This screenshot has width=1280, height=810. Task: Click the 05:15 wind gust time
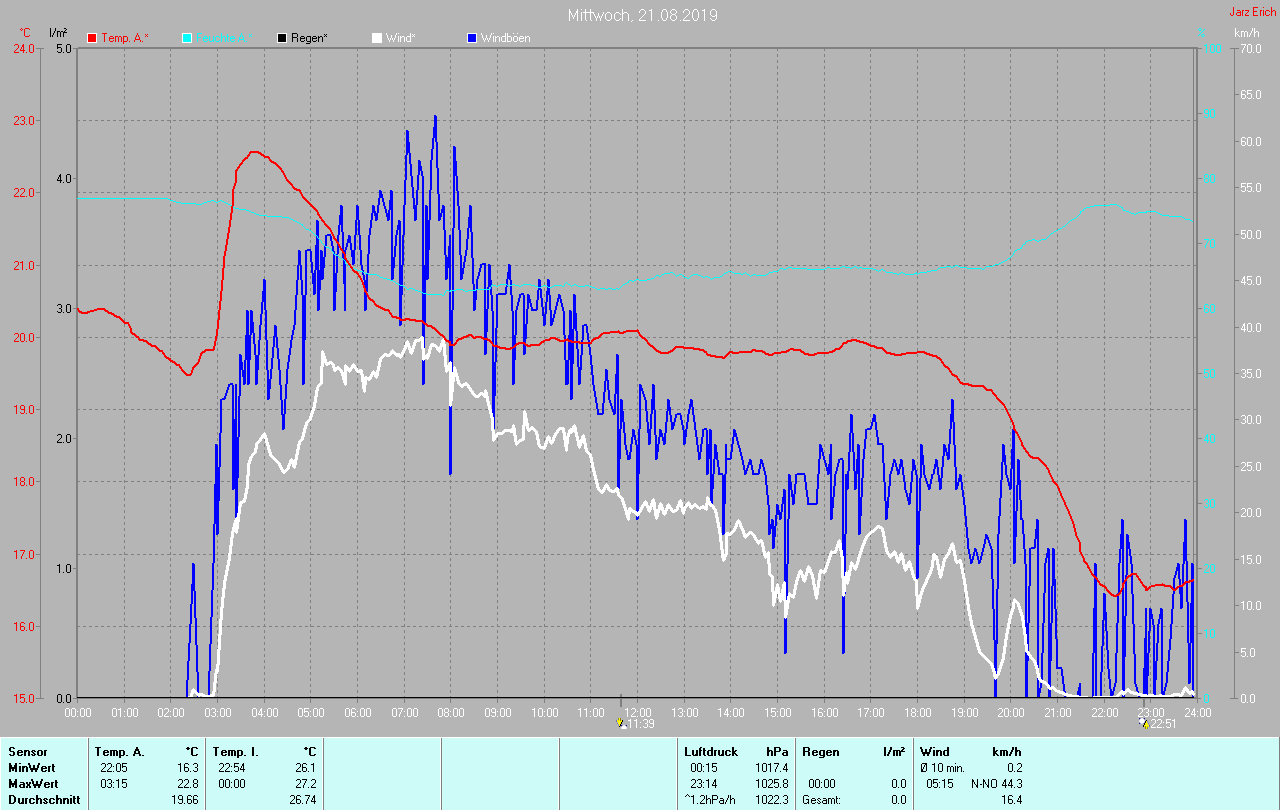pos(940,784)
